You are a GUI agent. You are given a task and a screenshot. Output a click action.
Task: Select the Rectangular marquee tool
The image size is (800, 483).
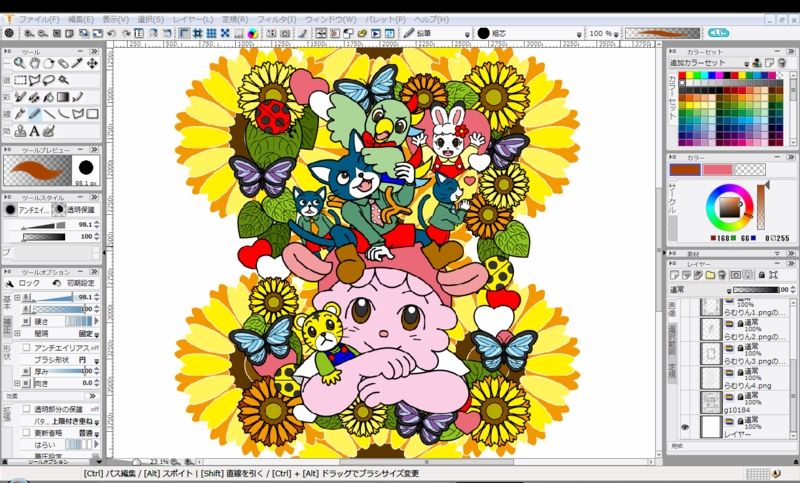tap(20, 80)
